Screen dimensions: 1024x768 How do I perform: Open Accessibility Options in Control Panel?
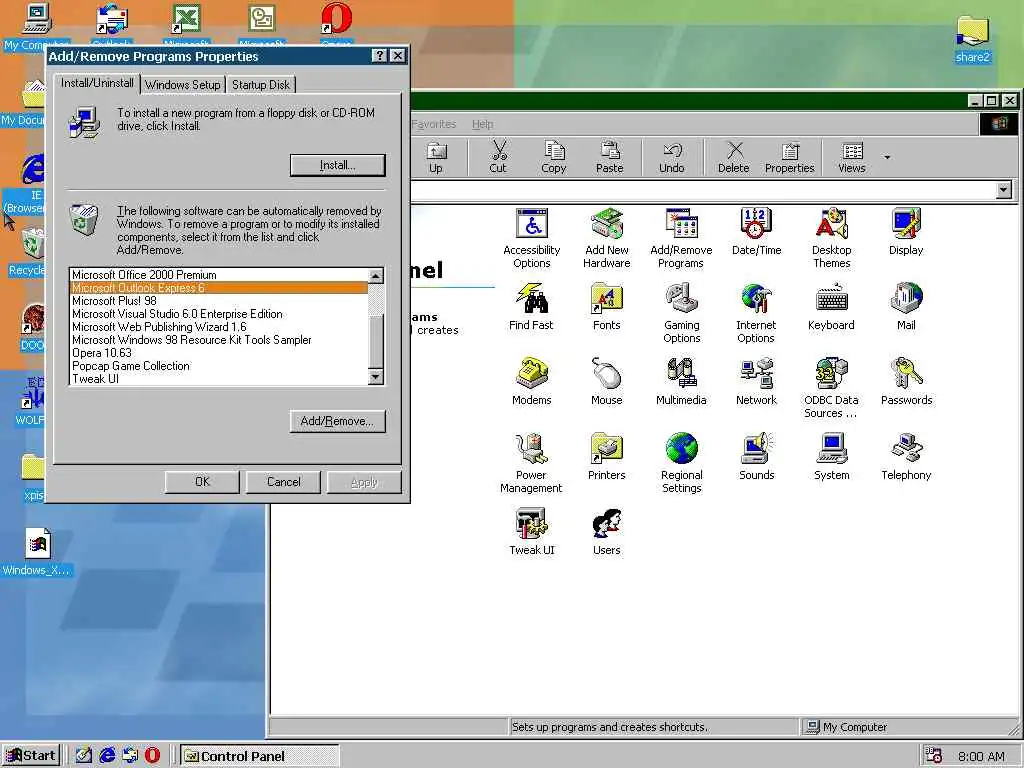[x=532, y=239]
